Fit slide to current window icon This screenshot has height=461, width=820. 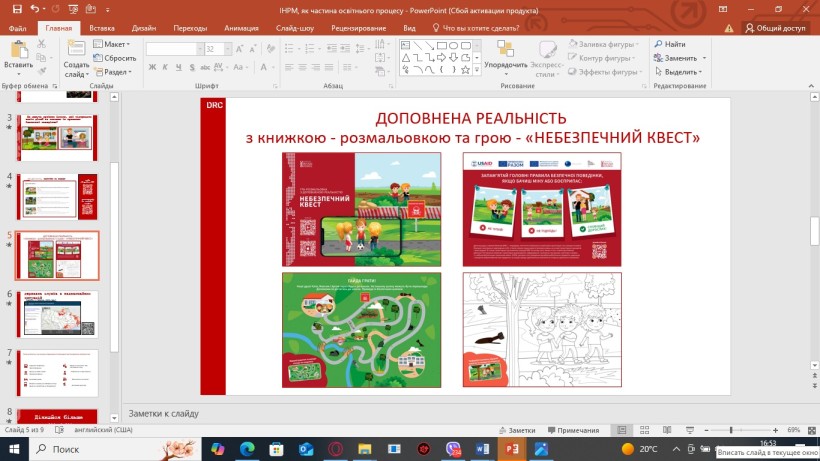click(x=812, y=430)
